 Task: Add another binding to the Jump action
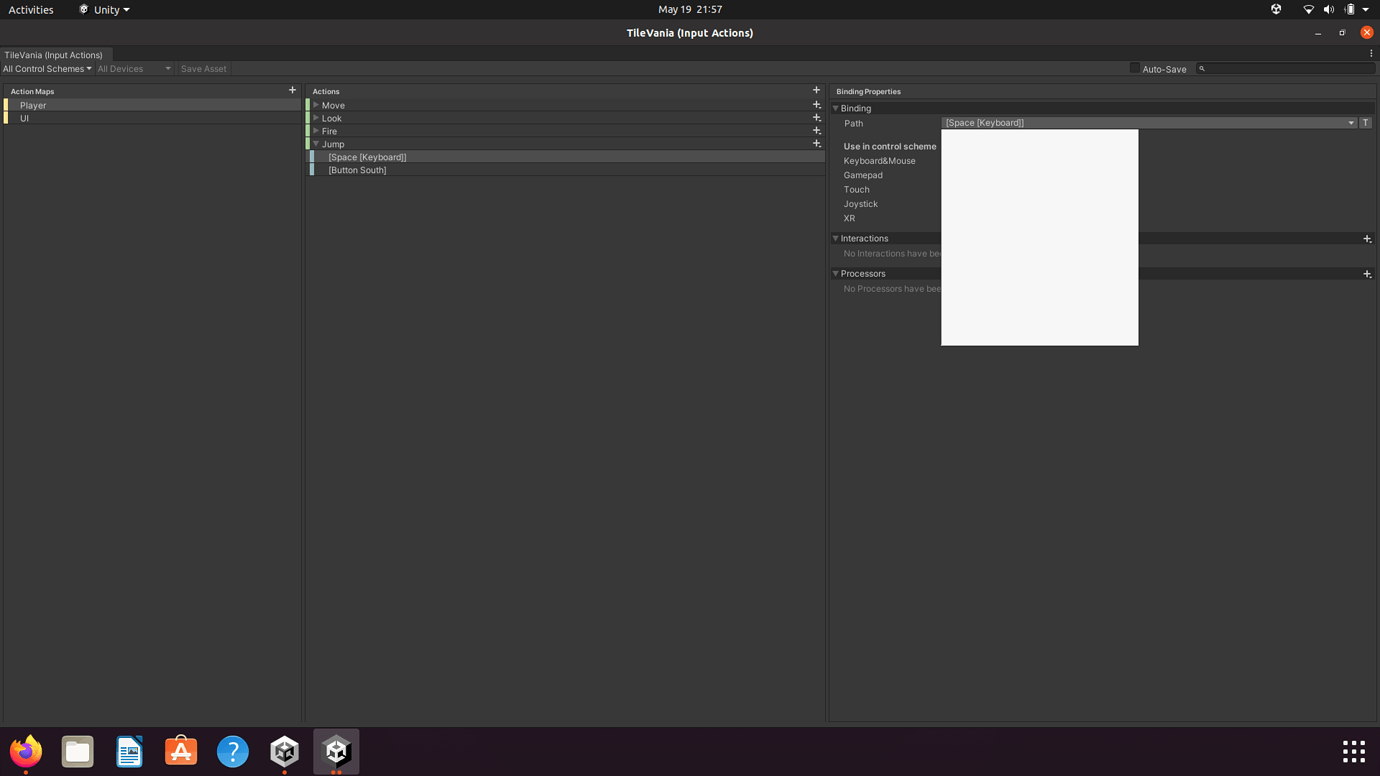pyautogui.click(x=816, y=144)
